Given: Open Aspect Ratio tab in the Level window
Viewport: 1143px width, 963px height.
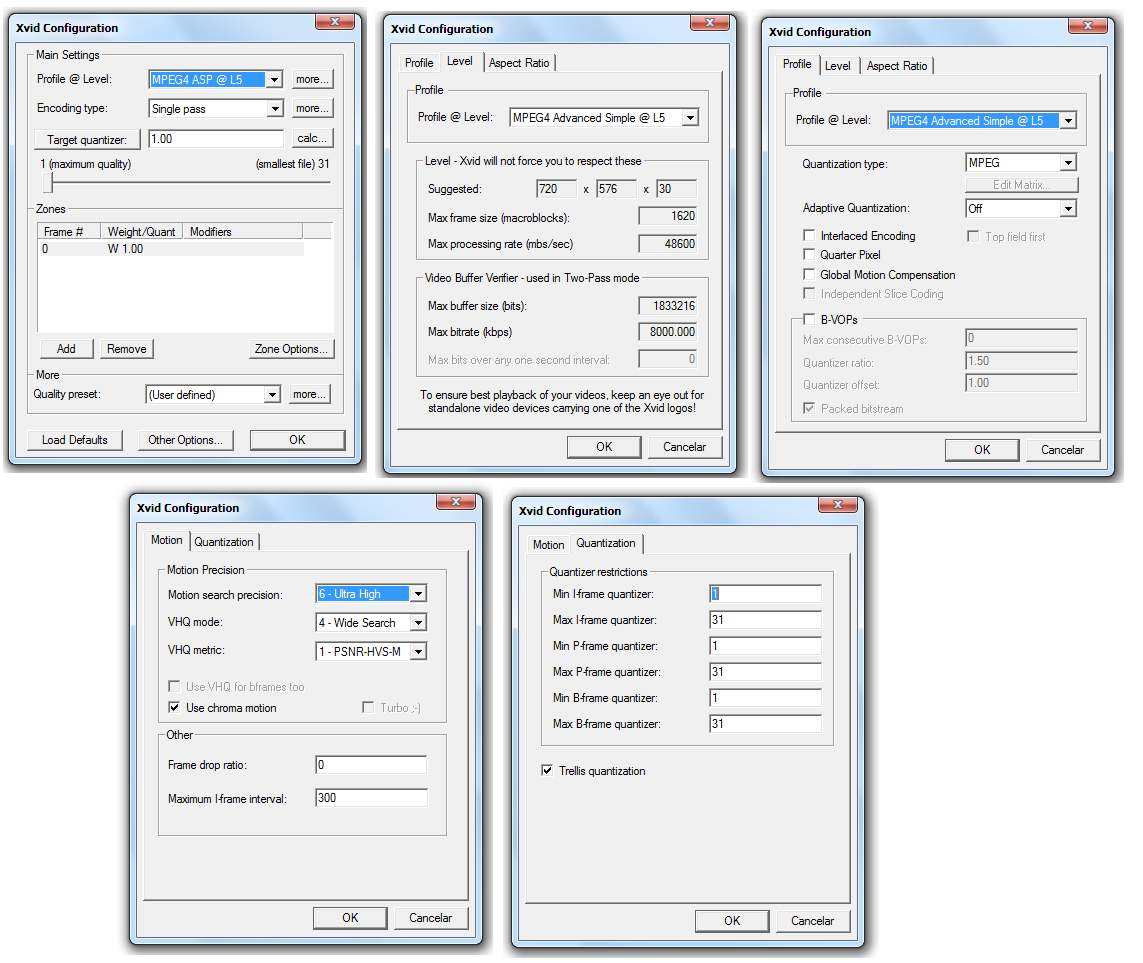Looking at the screenshot, I should (x=519, y=63).
